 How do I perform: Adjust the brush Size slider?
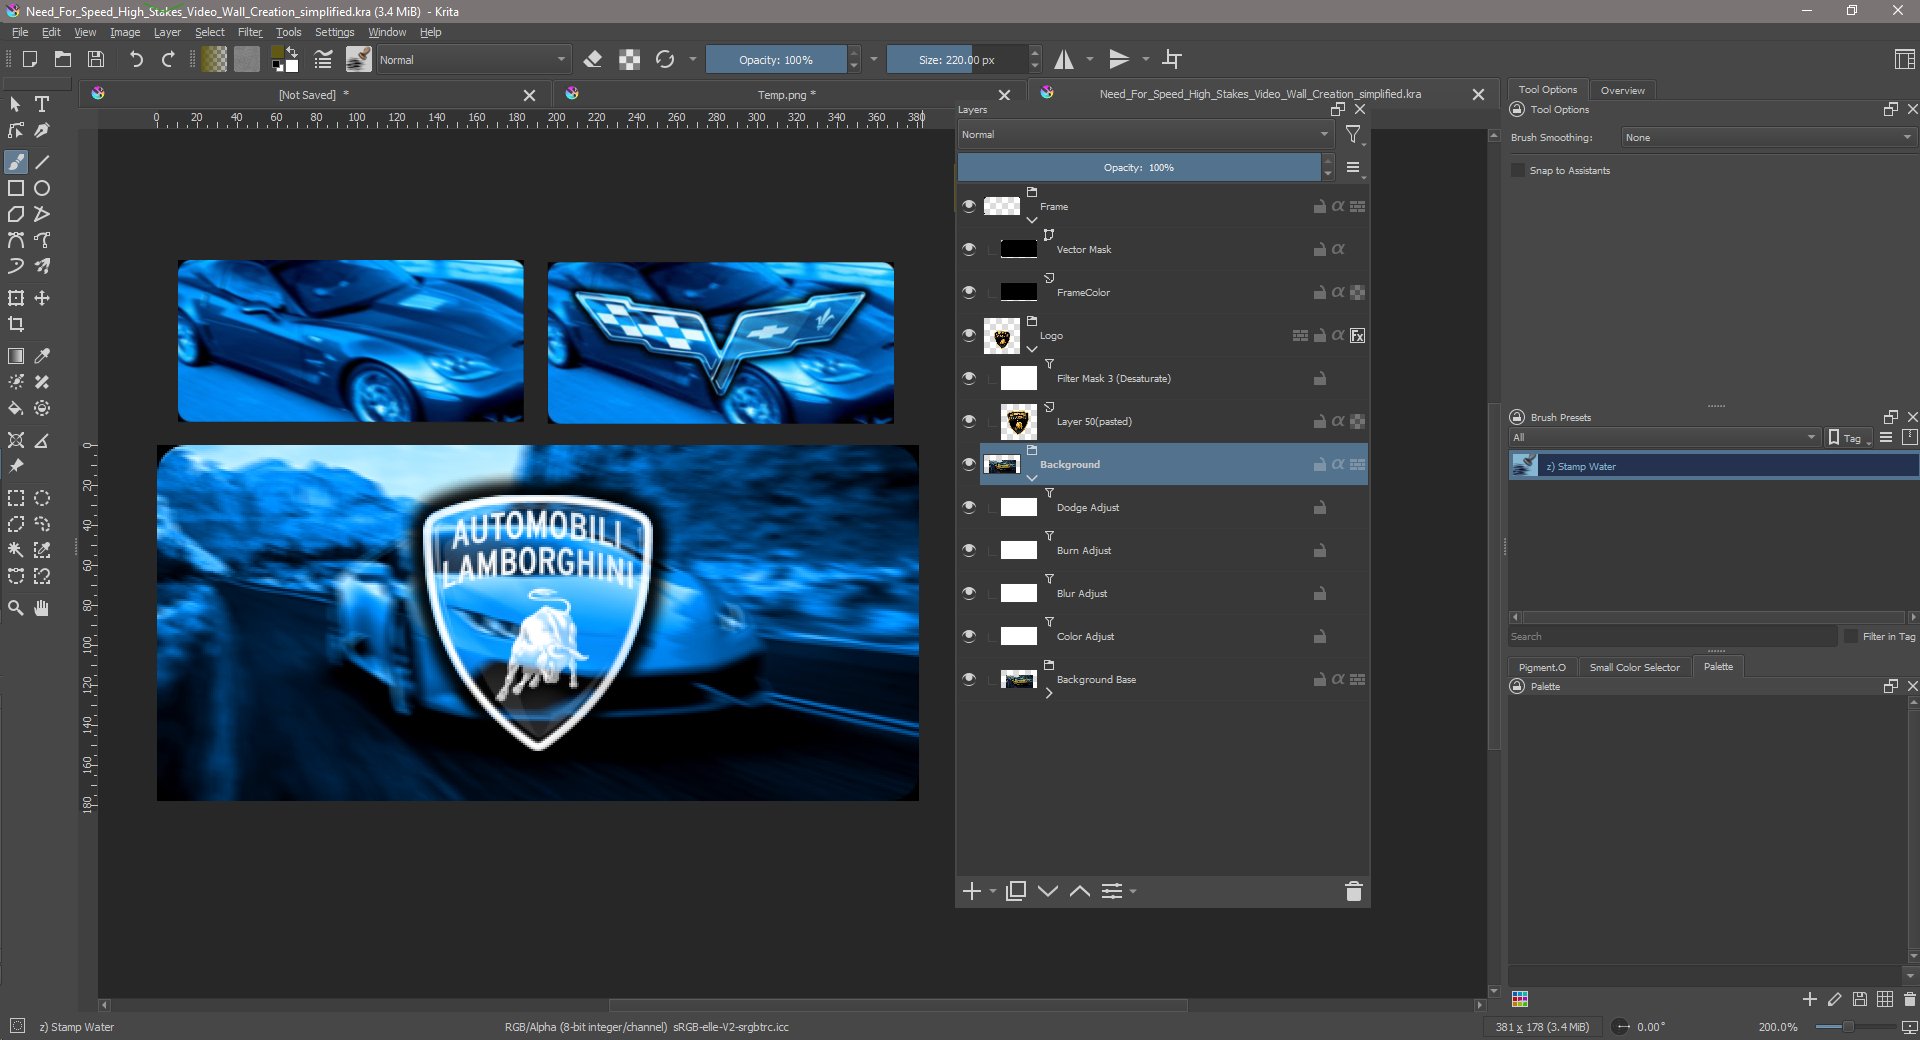(957, 60)
